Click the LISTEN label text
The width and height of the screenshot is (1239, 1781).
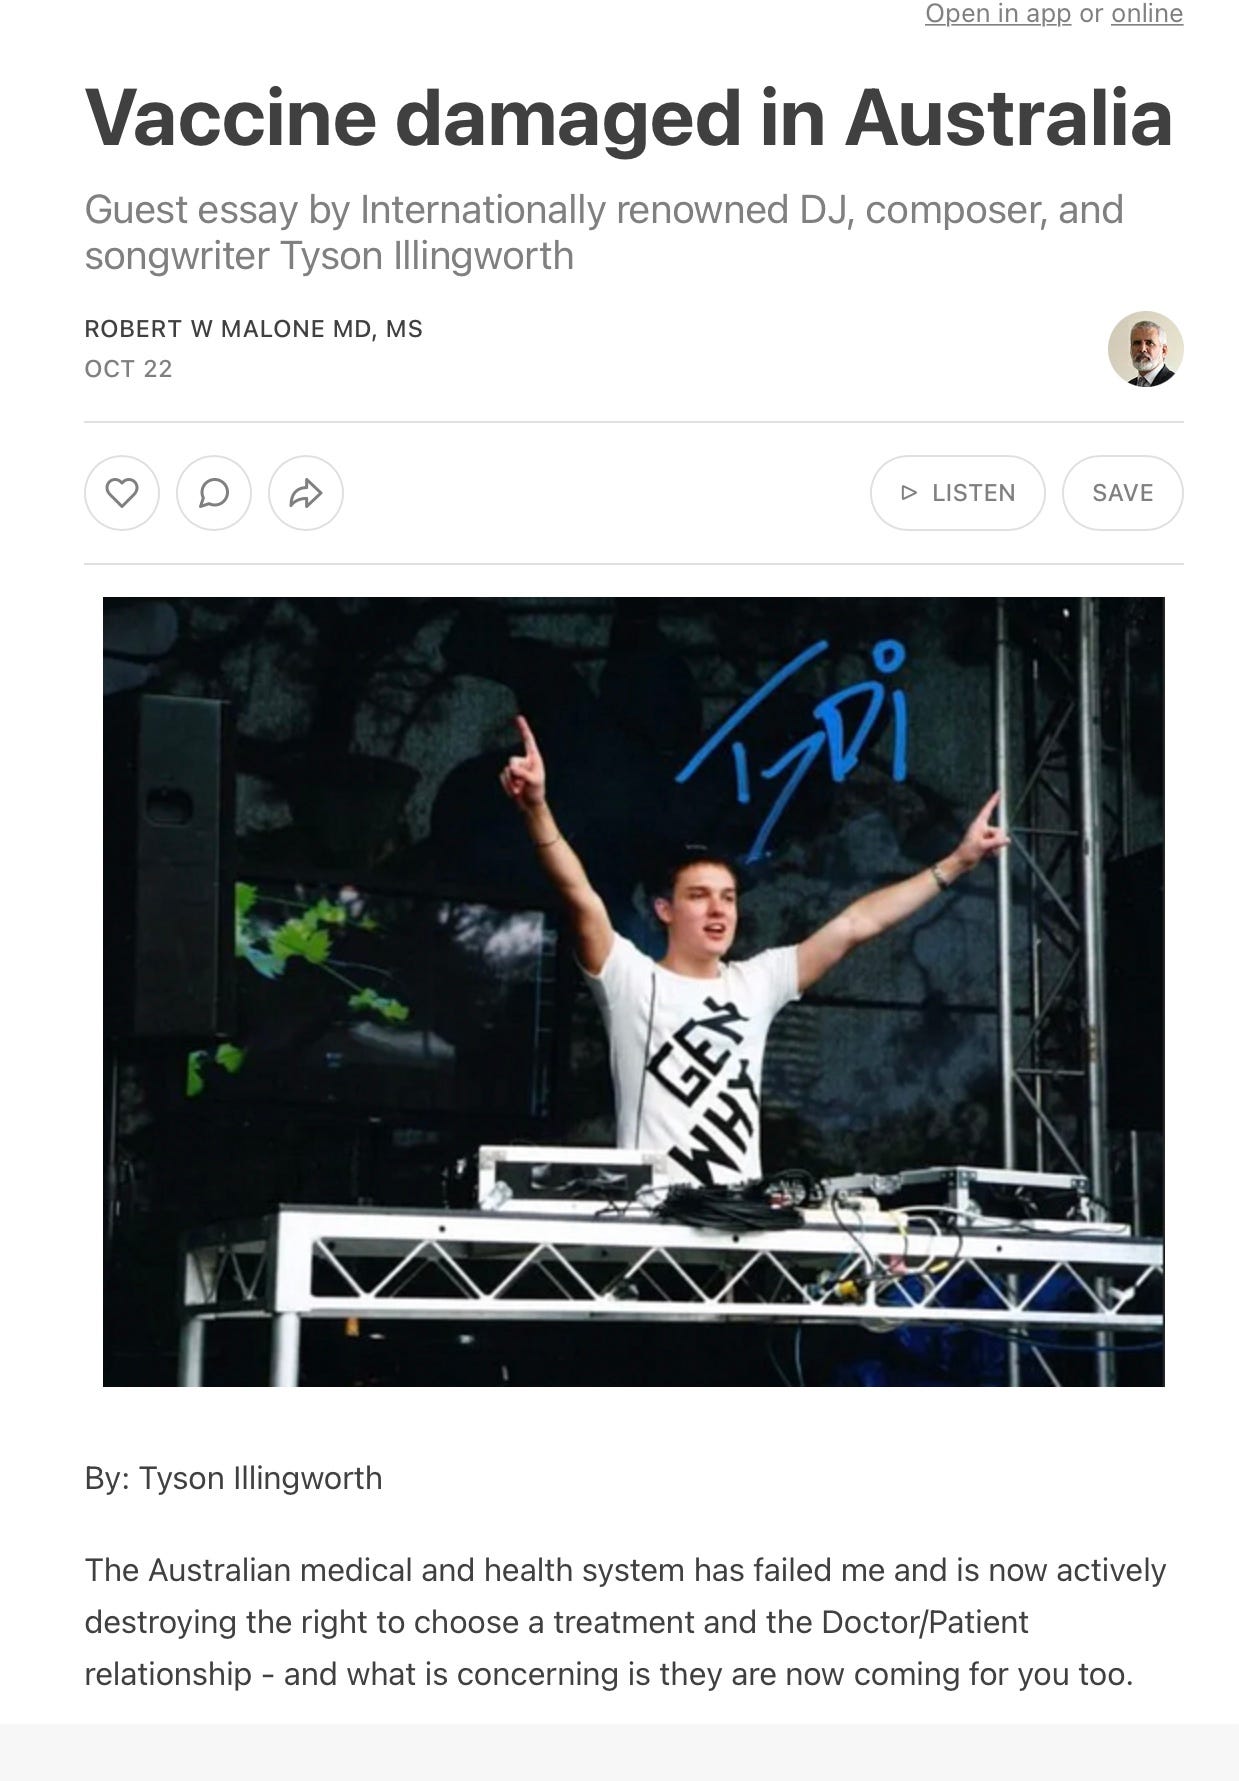(x=974, y=493)
